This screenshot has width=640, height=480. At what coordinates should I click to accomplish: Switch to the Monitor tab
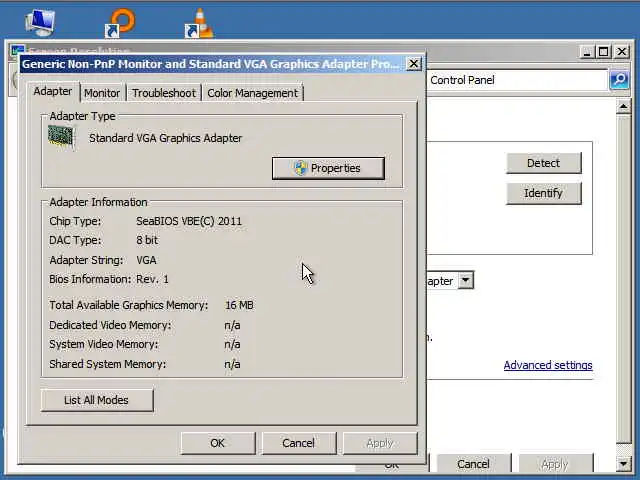(102, 93)
